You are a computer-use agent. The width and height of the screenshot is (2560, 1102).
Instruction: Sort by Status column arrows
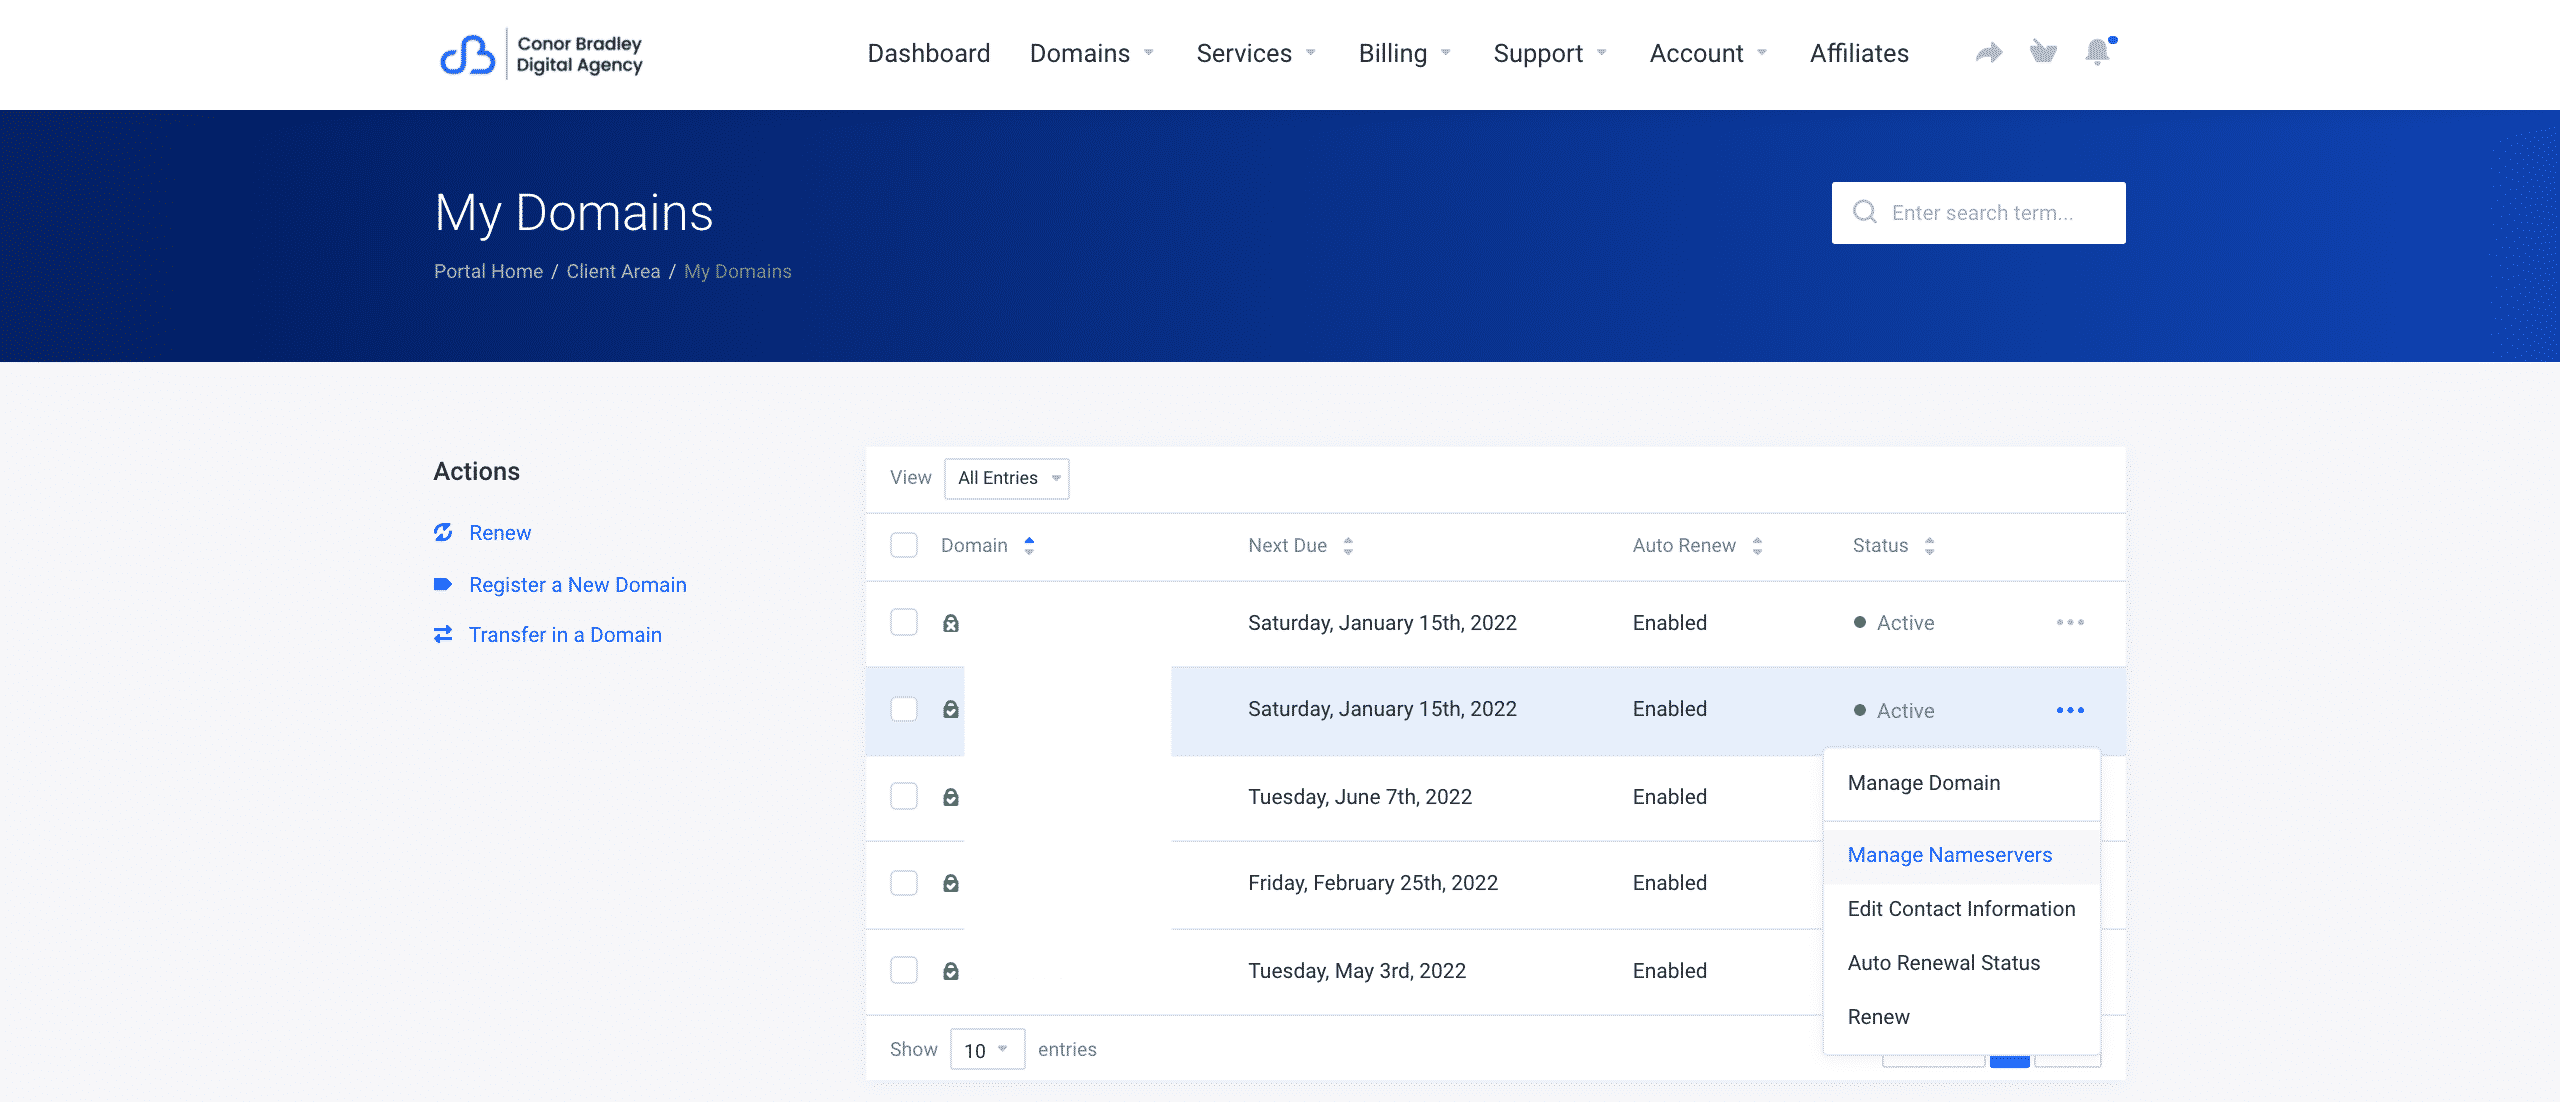point(1929,545)
